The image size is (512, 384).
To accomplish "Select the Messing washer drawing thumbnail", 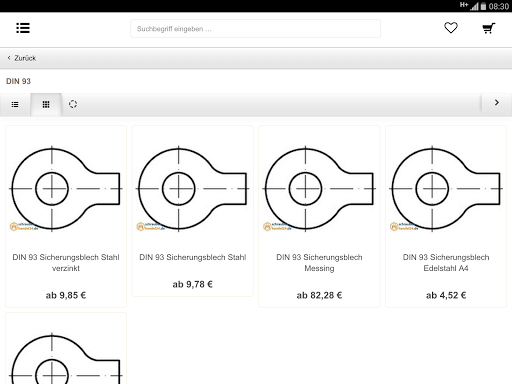I will pos(319,189).
